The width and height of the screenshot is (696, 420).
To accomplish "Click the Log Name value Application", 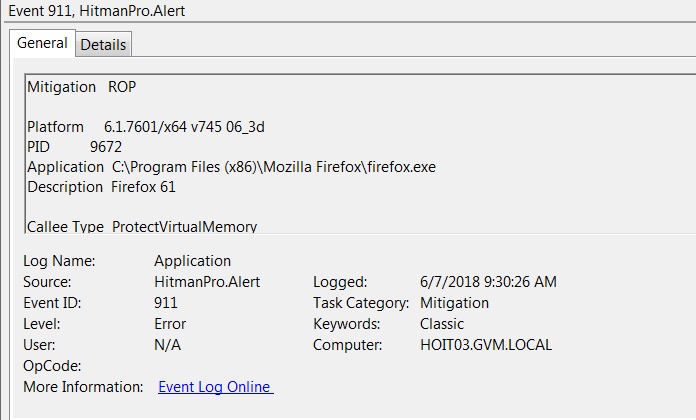I will point(193,261).
